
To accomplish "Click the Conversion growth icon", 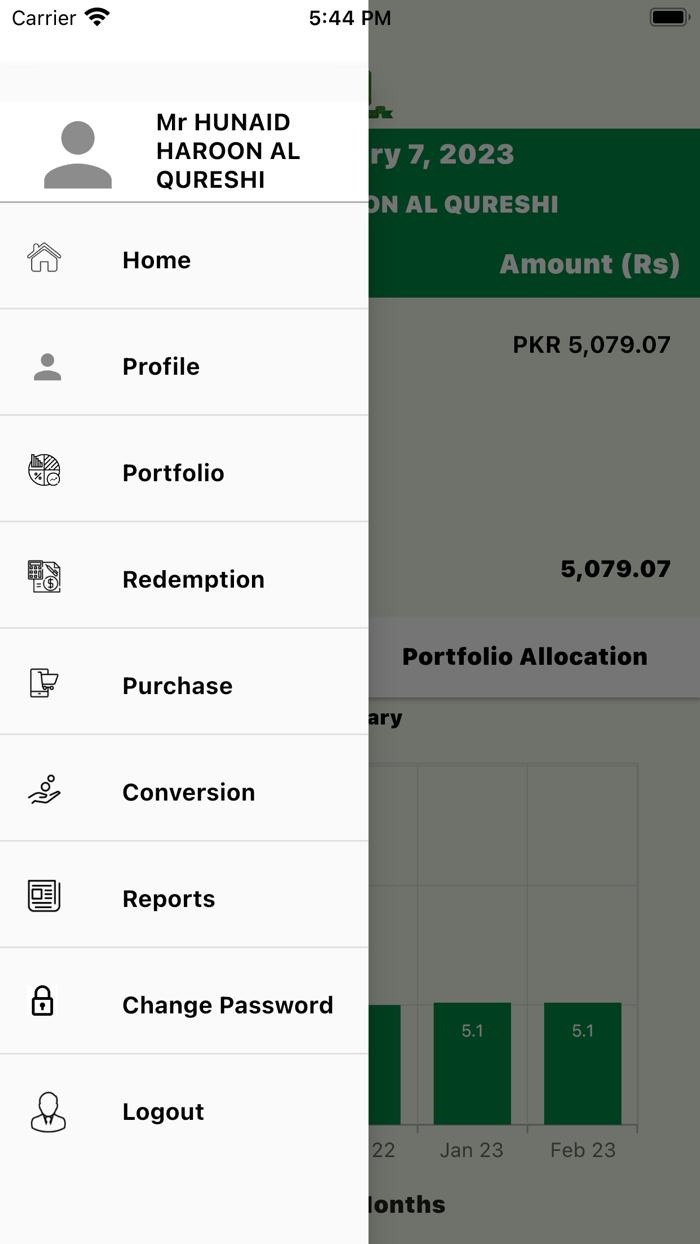I will point(44,790).
